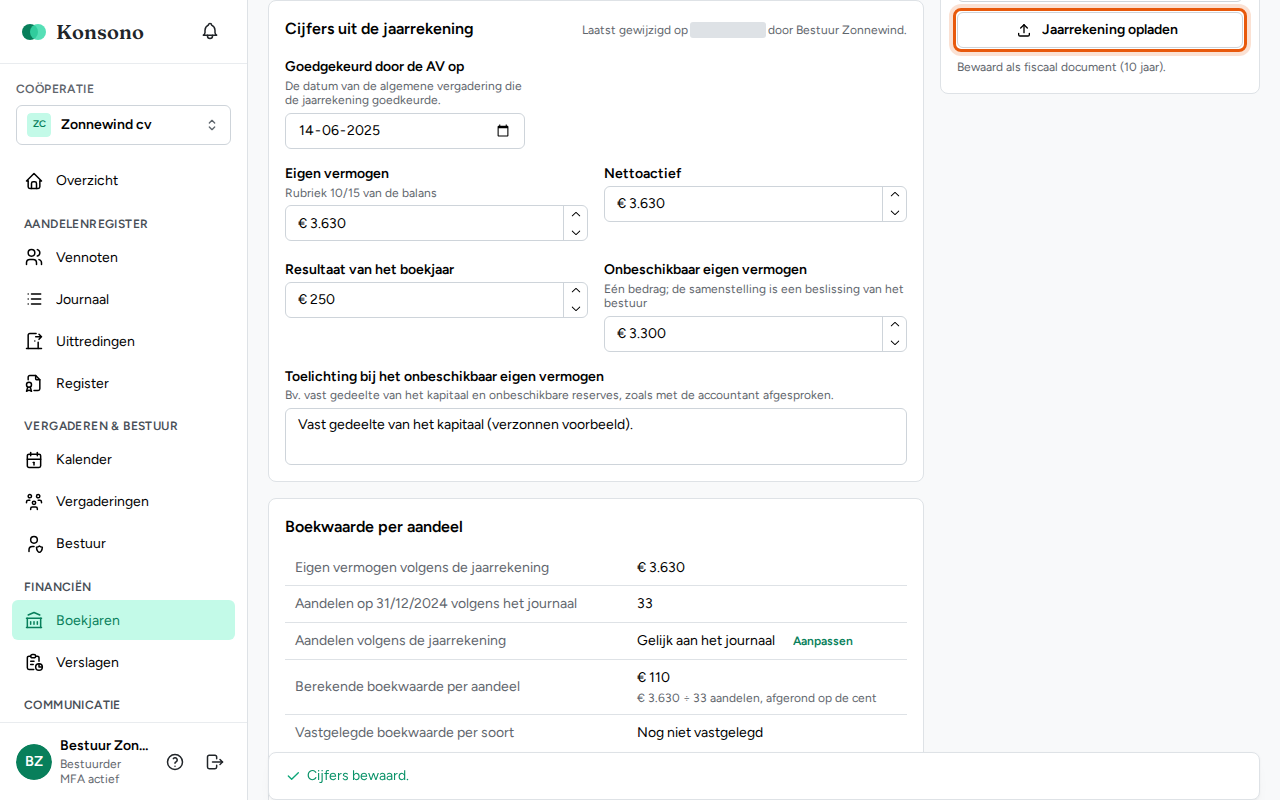Open the Zonnewind cv cooperative selector
The width and height of the screenshot is (1280, 800).
coord(123,125)
